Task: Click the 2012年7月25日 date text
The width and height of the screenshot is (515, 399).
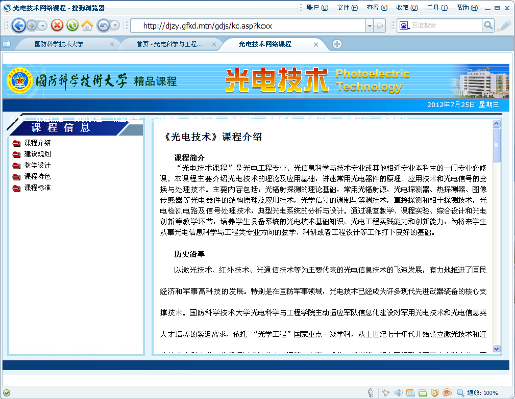Action: click(451, 105)
